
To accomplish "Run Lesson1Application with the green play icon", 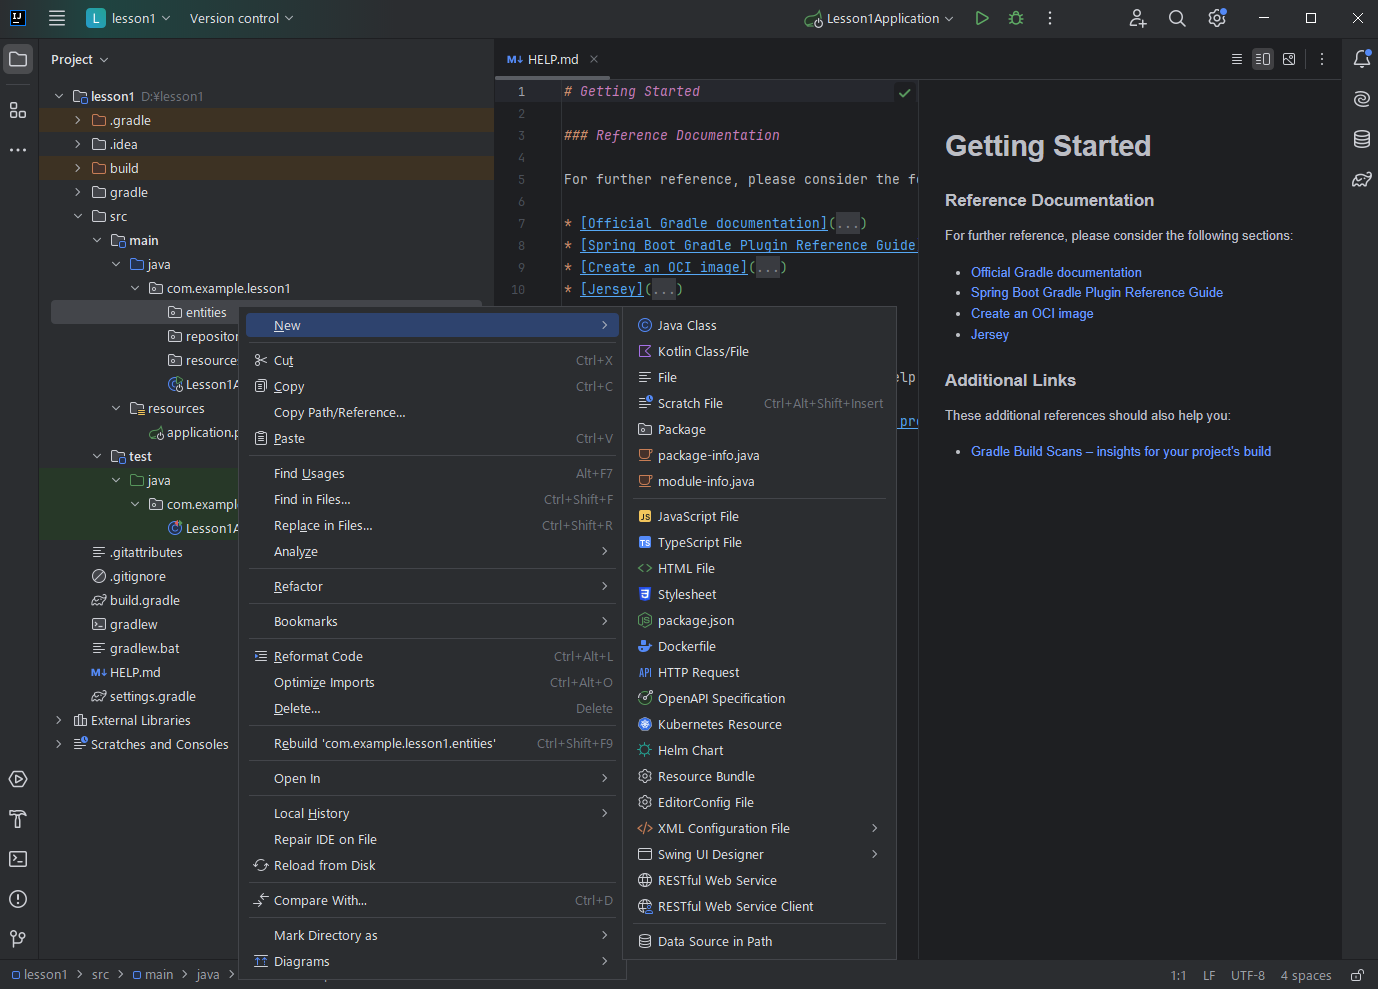I will pos(982,18).
